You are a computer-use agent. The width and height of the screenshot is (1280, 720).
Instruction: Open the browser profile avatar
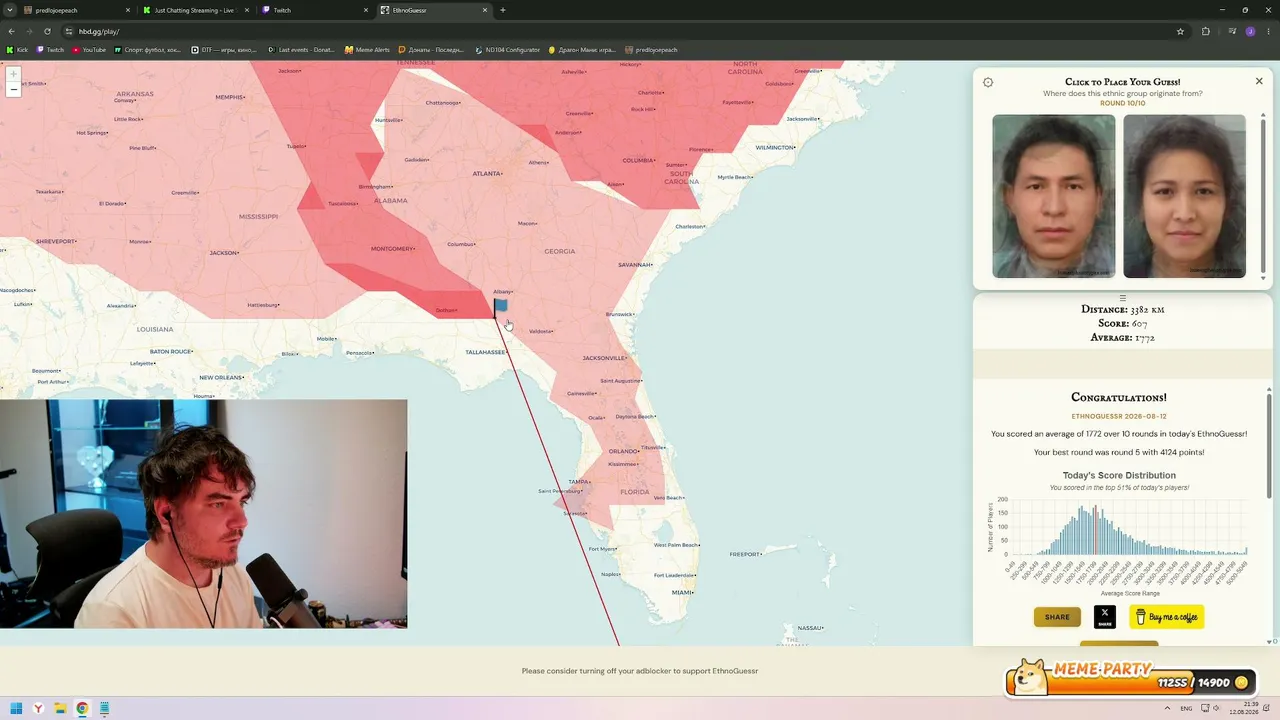pos(1250,31)
